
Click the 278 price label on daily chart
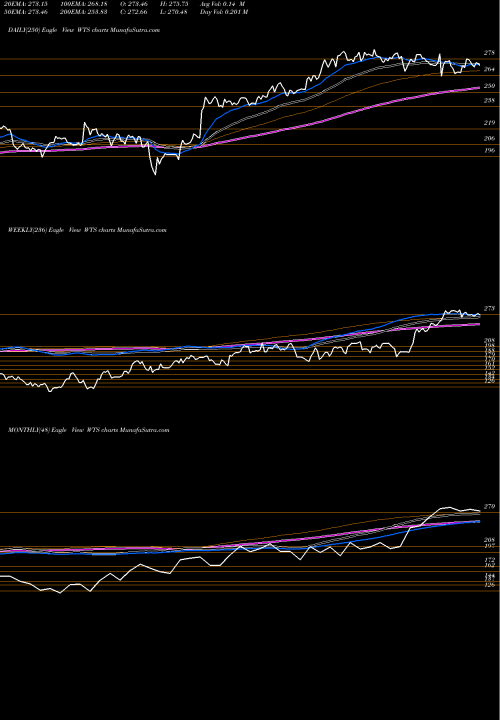click(x=489, y=53)
